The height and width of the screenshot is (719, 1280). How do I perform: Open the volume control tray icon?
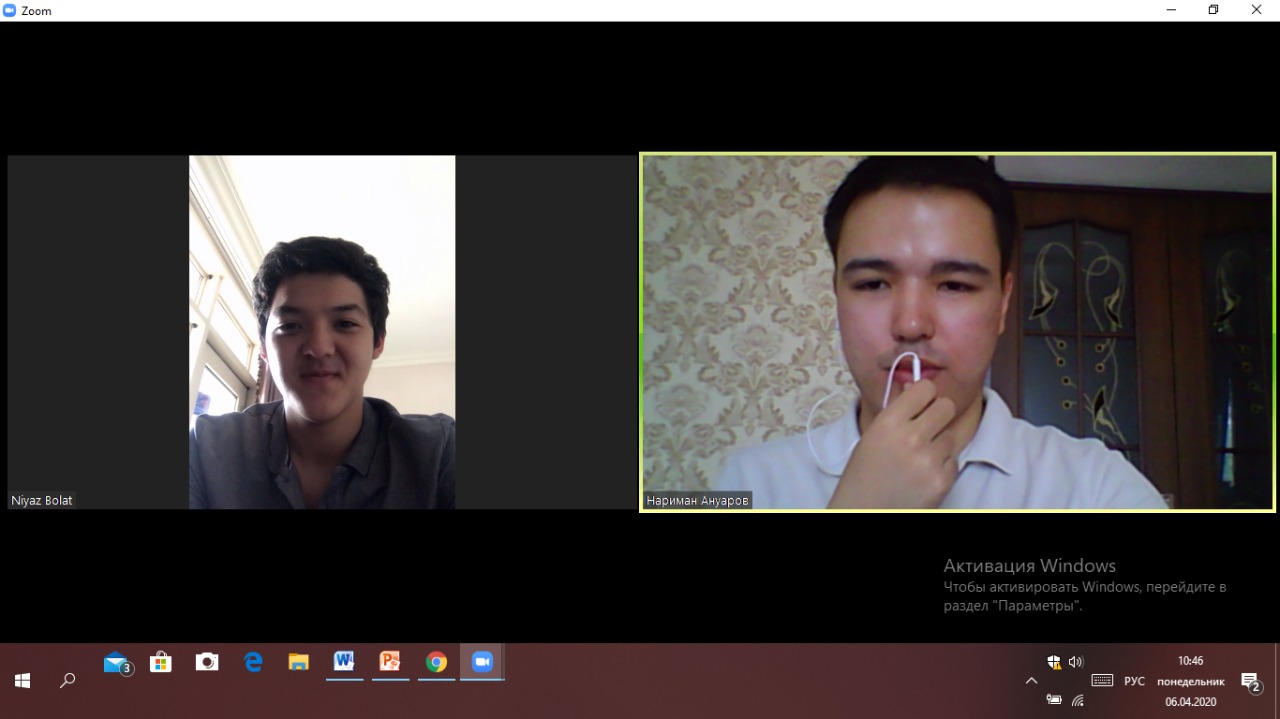coord(1076,662)
